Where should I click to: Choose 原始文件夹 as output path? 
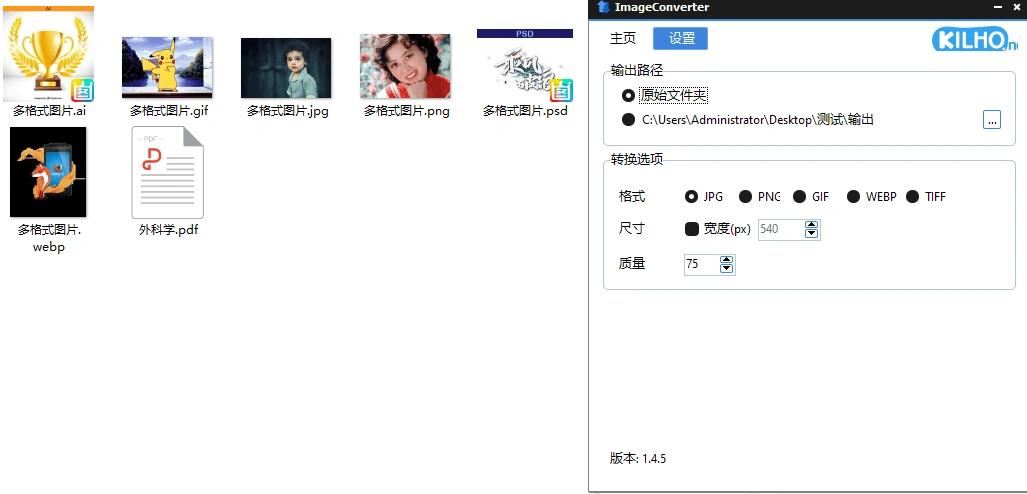tap(628, 96)
